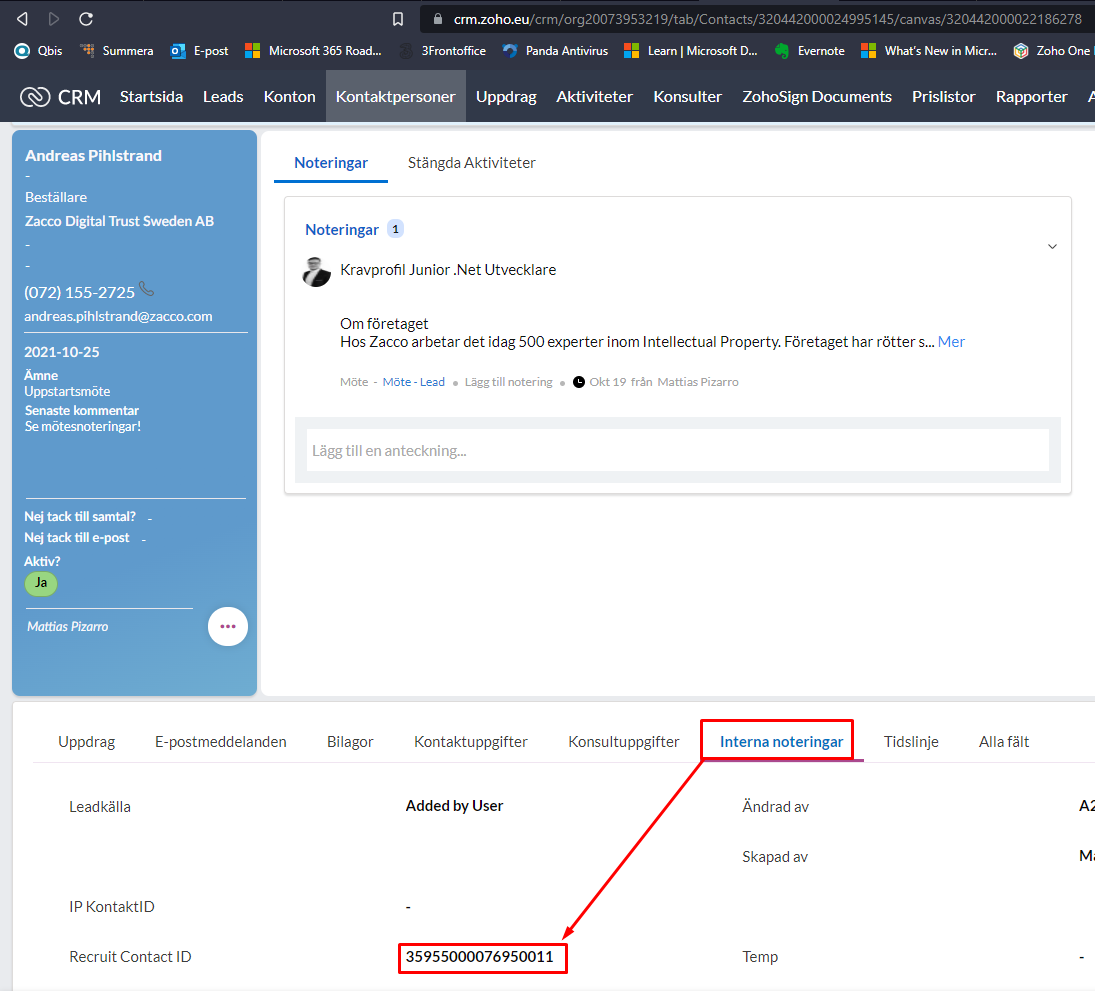
Task: Click the bookmark page icon in address bar
Action: coord(398,19)
